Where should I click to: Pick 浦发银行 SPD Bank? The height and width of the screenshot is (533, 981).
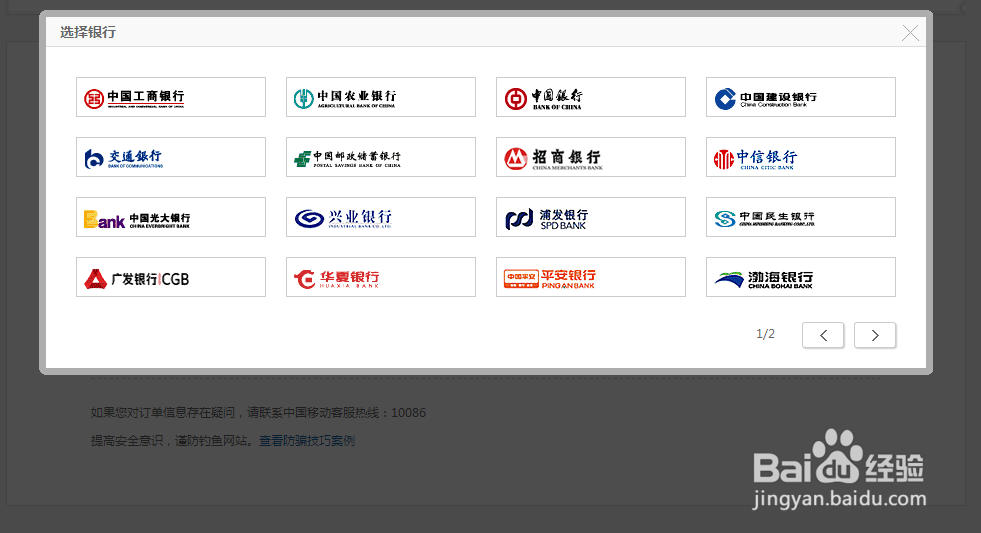point(591,217)
